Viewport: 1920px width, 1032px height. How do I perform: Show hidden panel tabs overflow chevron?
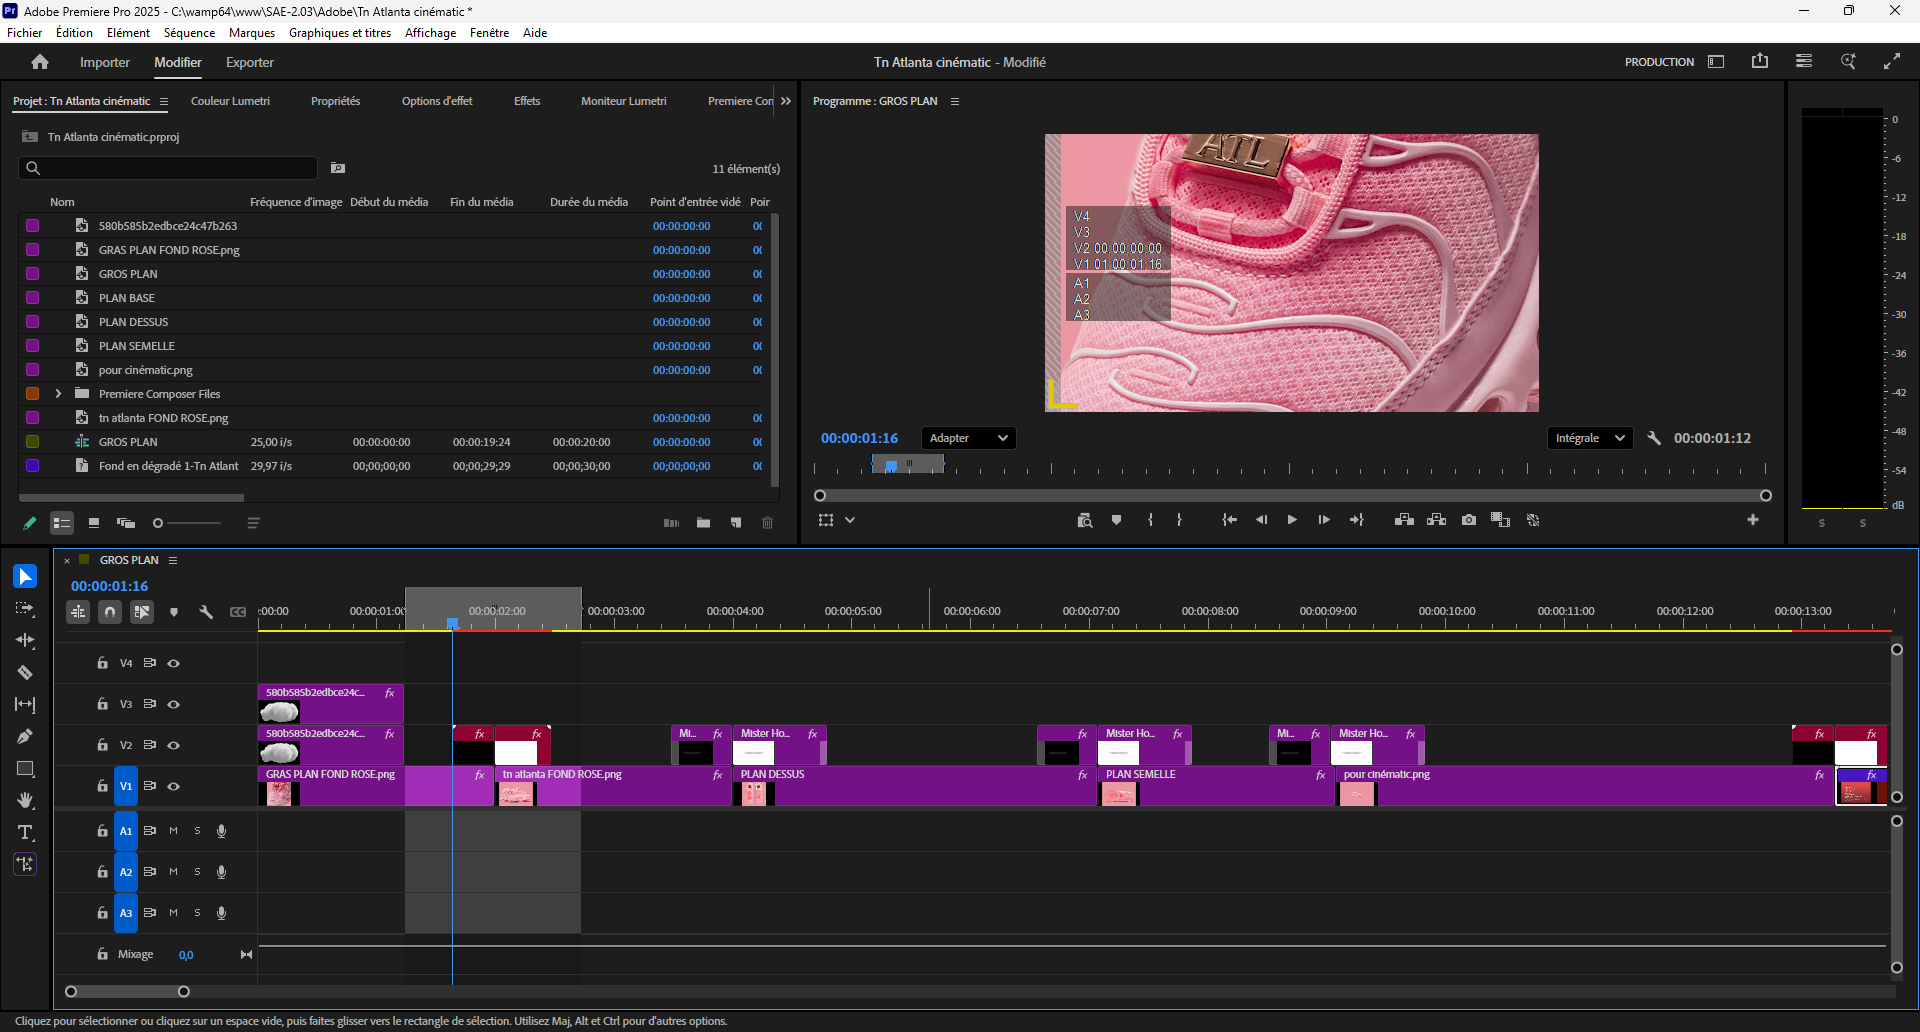coord(786,101)
